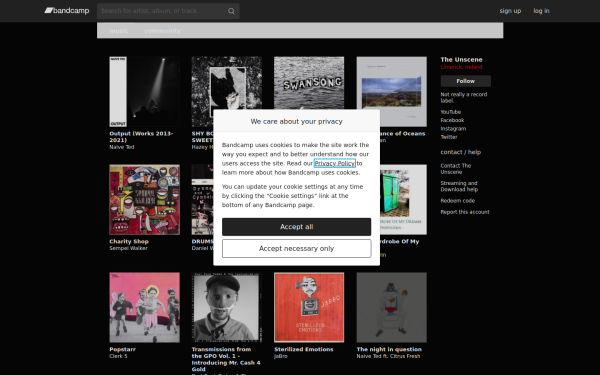Open Streaming and Download help
This screenshot has height=375, width=600.
pos(459,186)
